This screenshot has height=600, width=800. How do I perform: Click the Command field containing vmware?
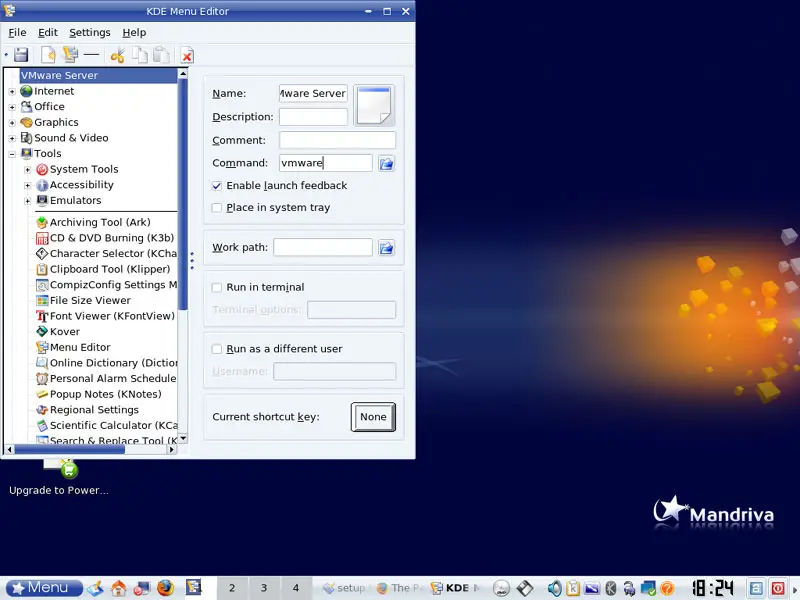point(326,163)
